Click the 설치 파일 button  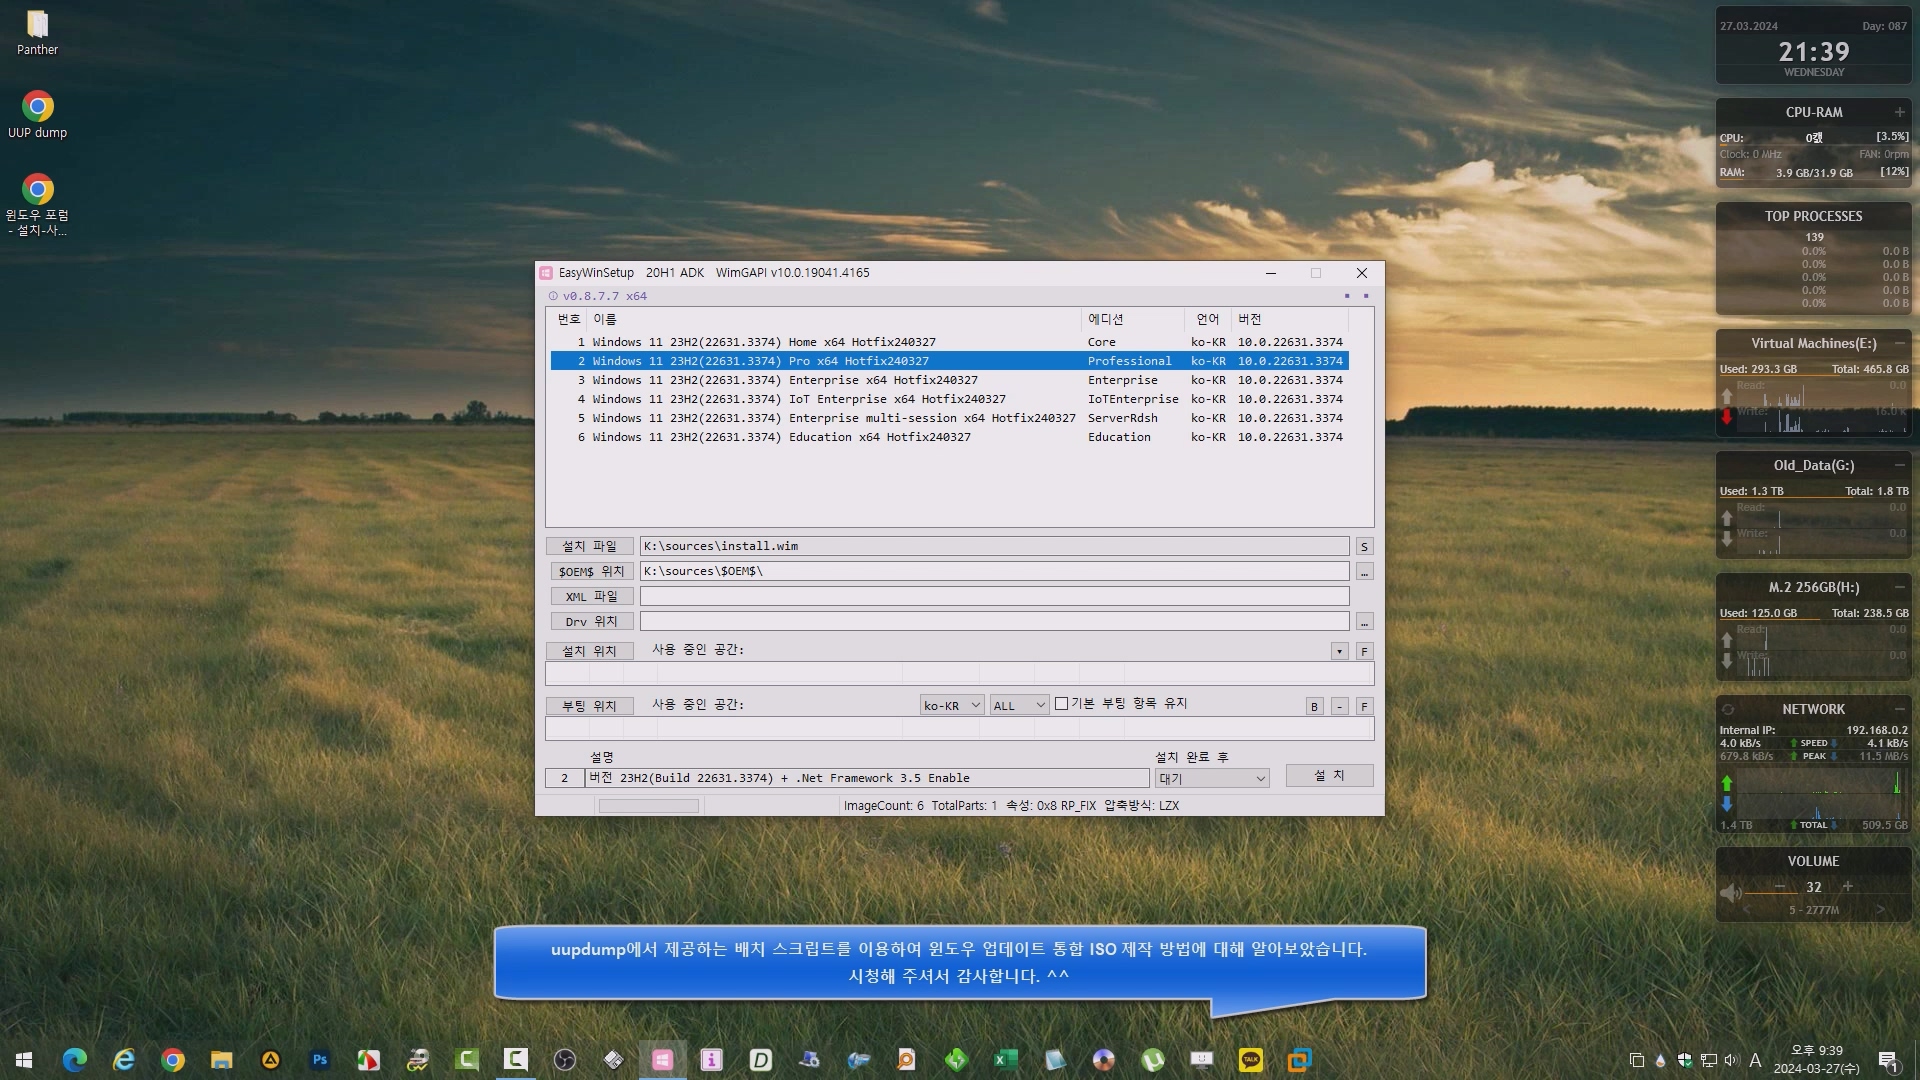tap(590, 546)
